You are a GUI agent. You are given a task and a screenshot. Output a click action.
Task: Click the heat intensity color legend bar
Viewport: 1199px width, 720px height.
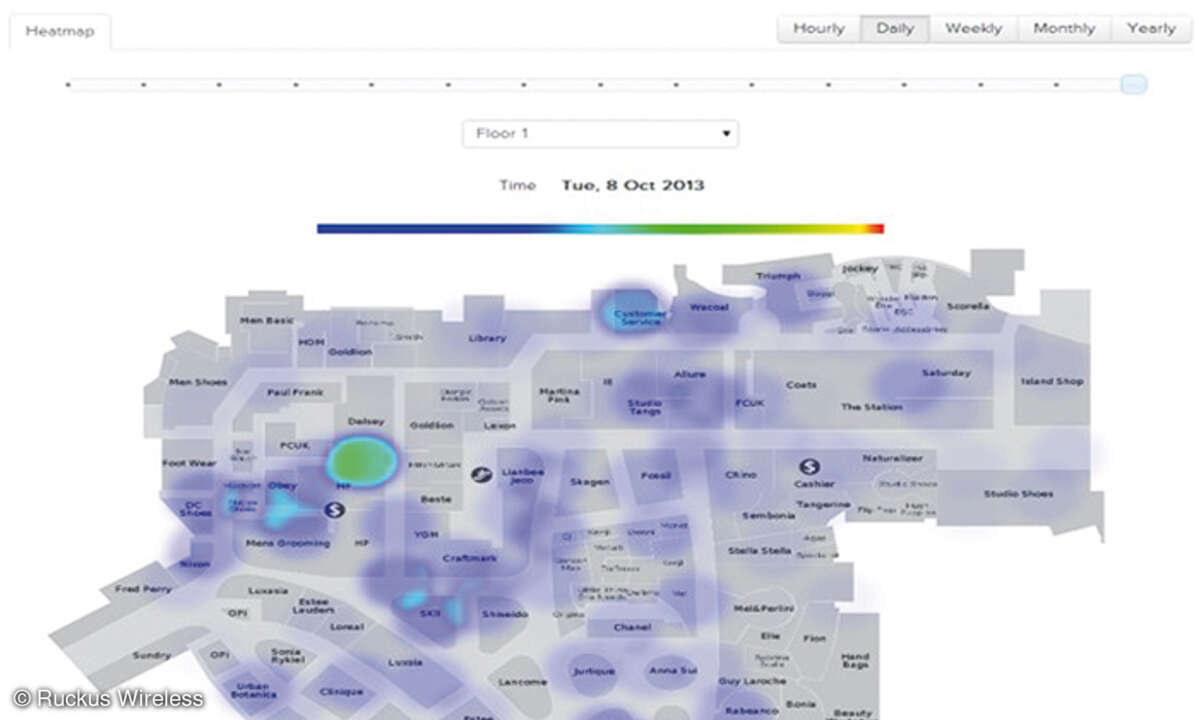(600, 229)
